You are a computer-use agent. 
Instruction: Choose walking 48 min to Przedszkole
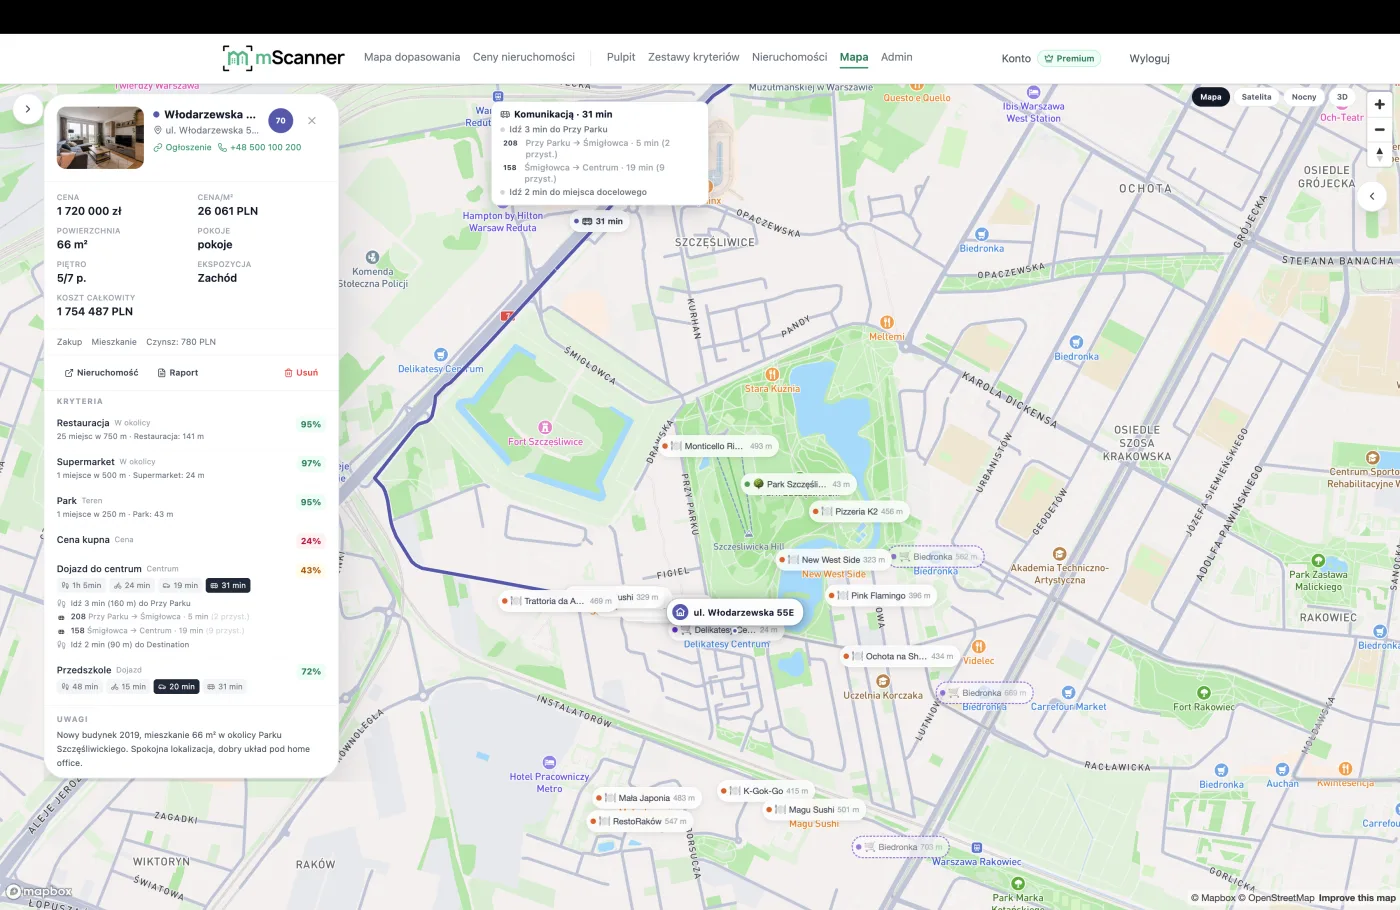(x=80, y=686)
